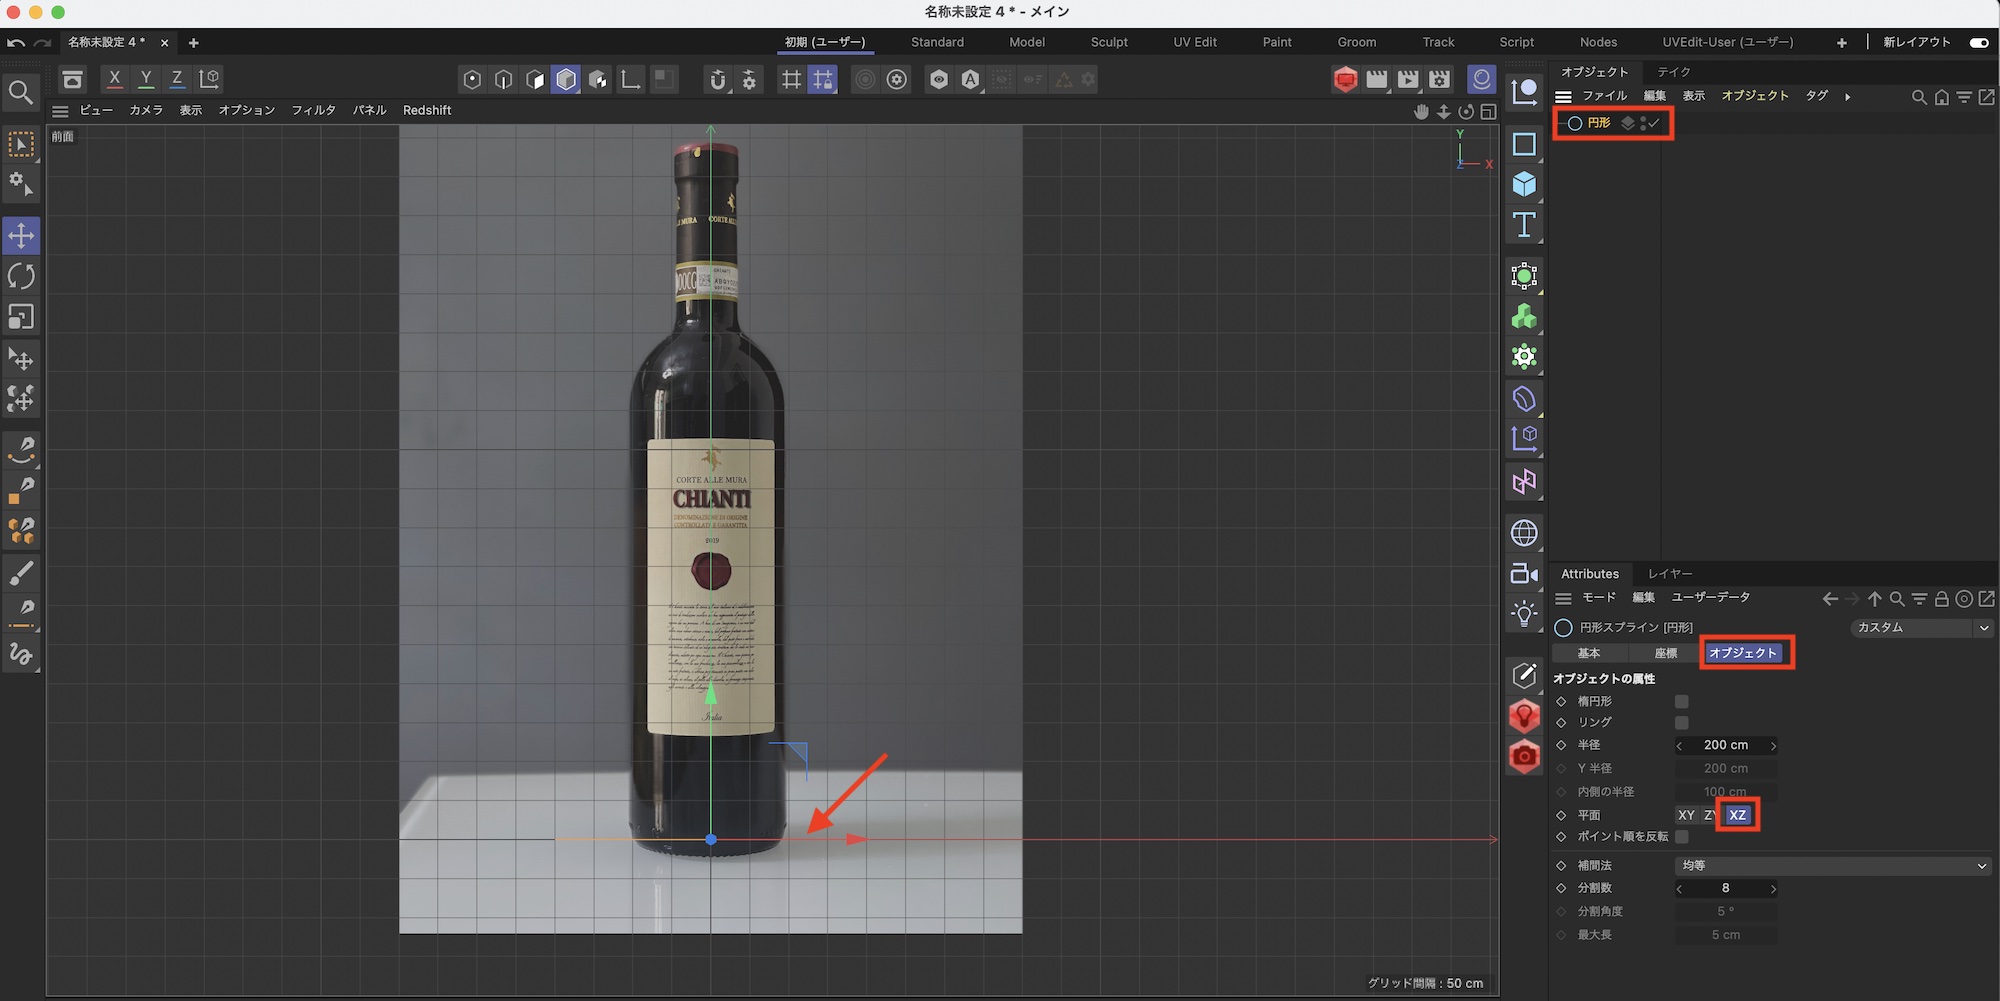
Task: Switch to the Sculpt layout tab
Action: coord(1109,42)
